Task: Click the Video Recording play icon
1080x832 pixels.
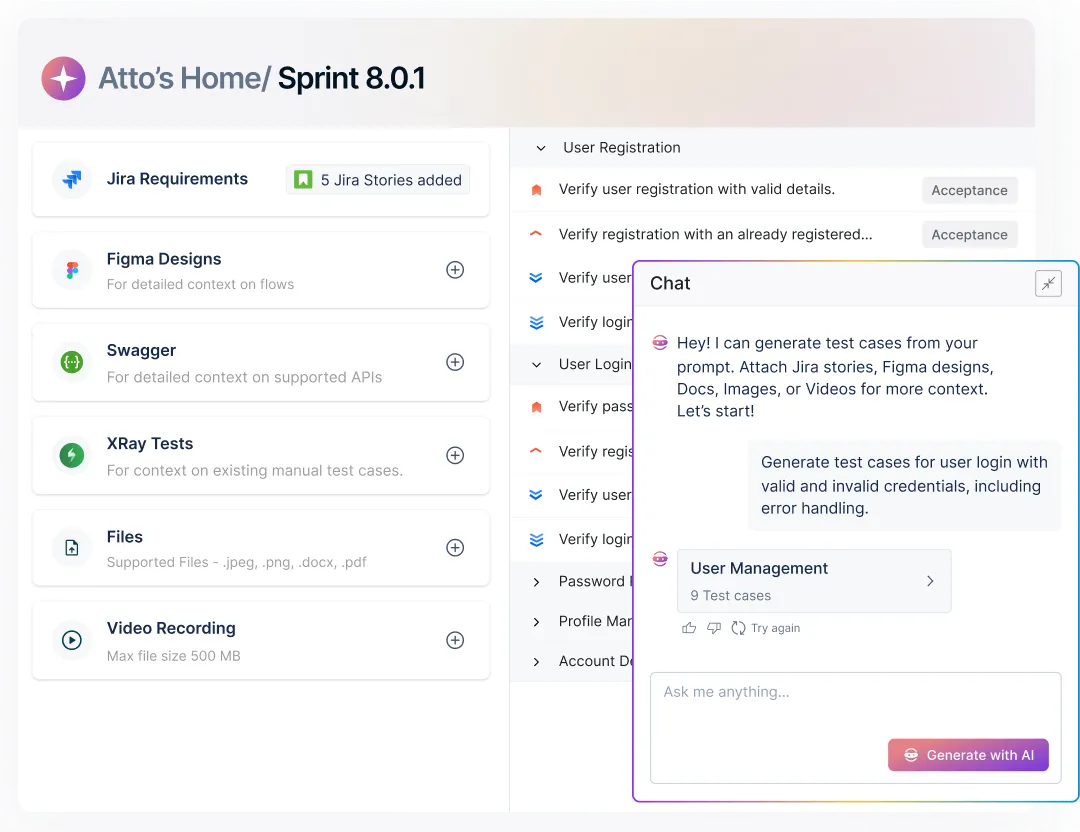Action: (70, 640)
